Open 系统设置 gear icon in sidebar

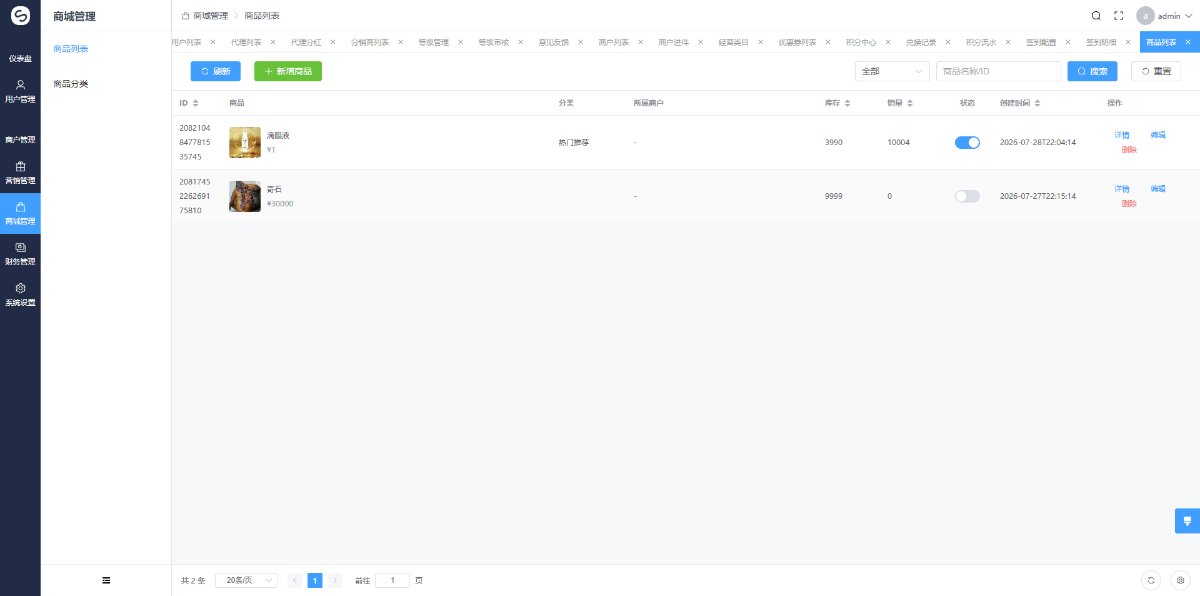coord(20,287)
